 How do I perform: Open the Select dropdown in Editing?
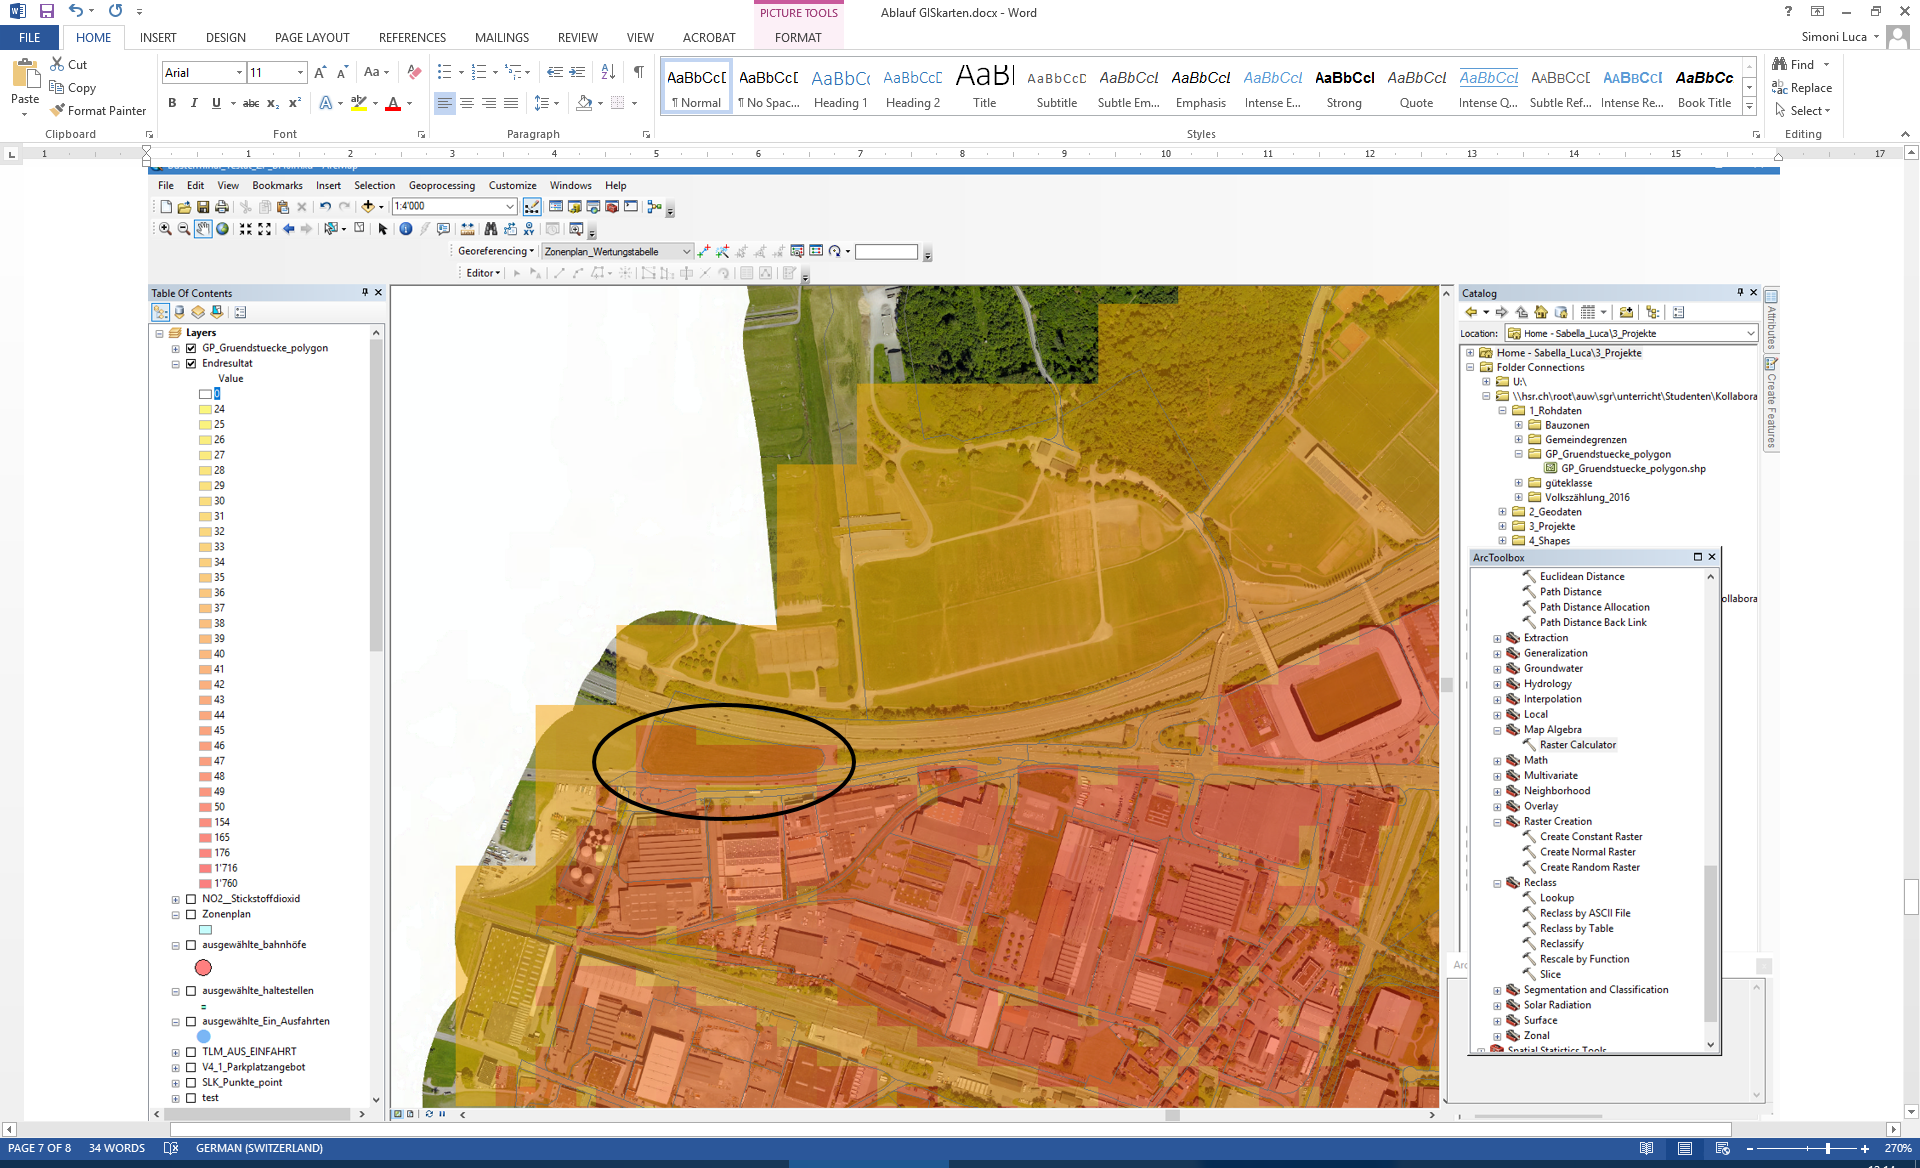tap(1810, 111)
